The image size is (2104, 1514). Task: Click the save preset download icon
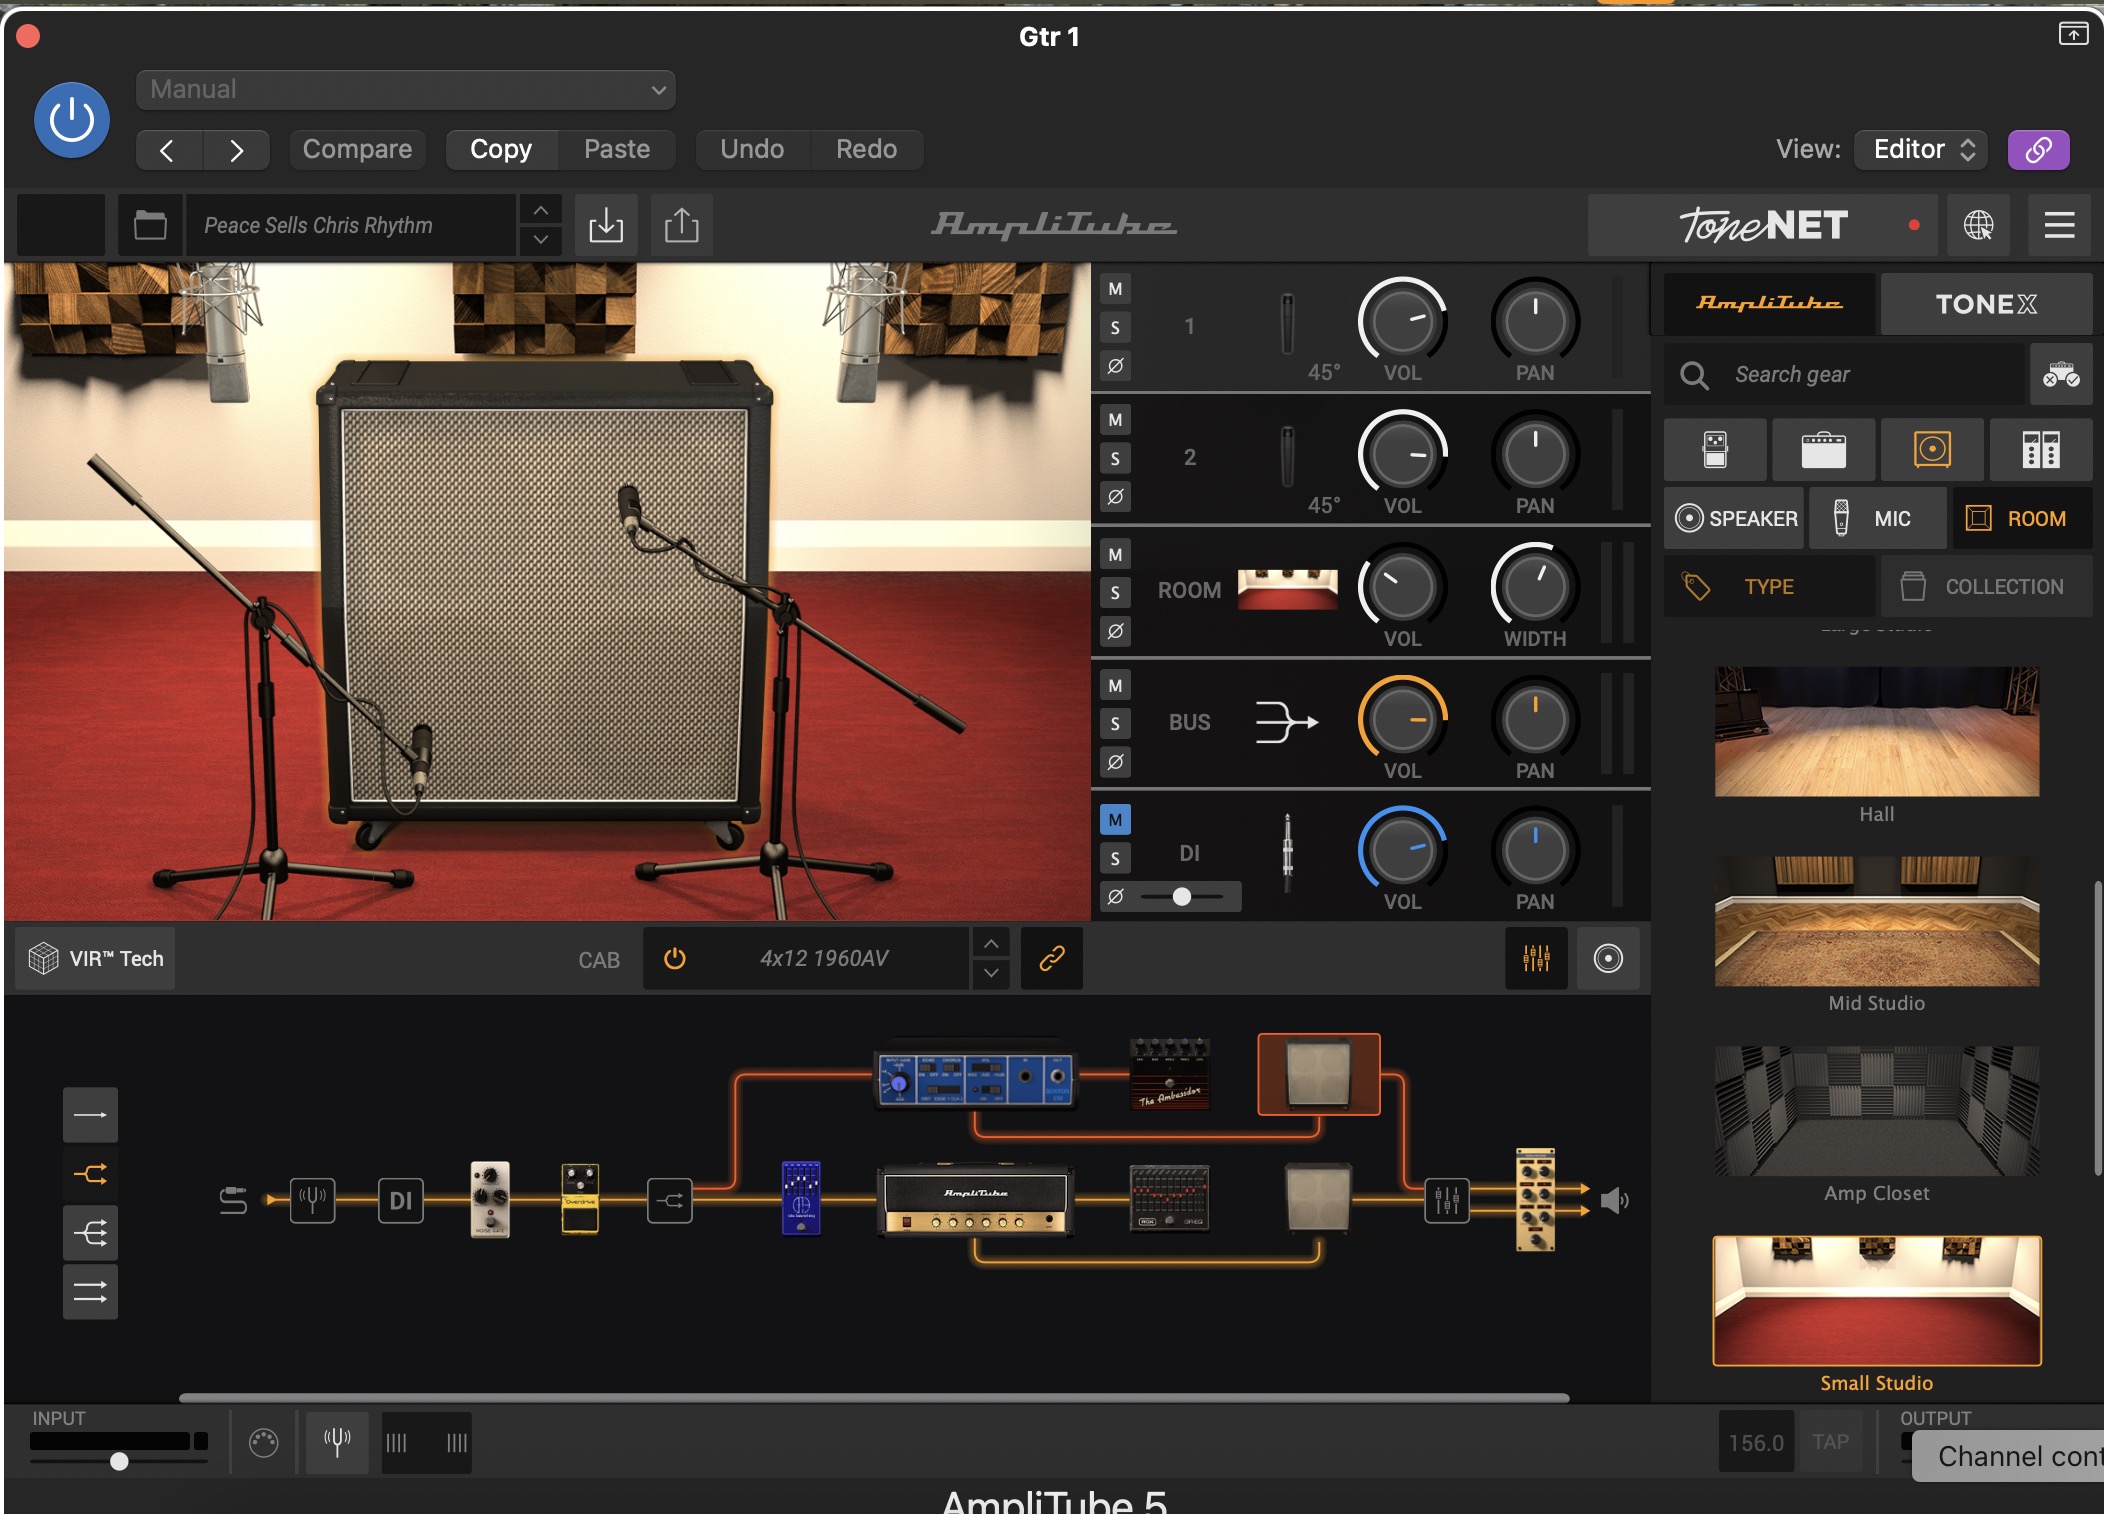606,225
